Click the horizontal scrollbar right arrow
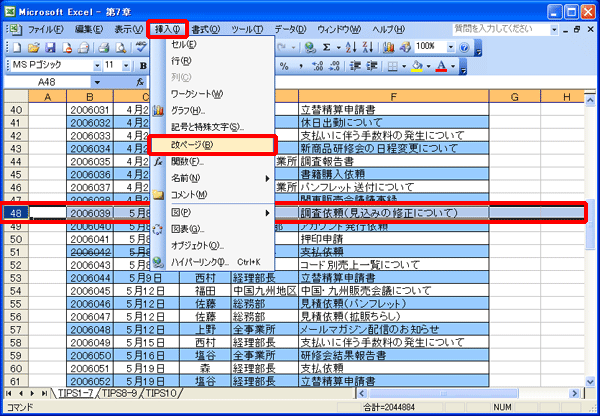The image size is (600, 416). pyautogui.click(x=574, y=393)
